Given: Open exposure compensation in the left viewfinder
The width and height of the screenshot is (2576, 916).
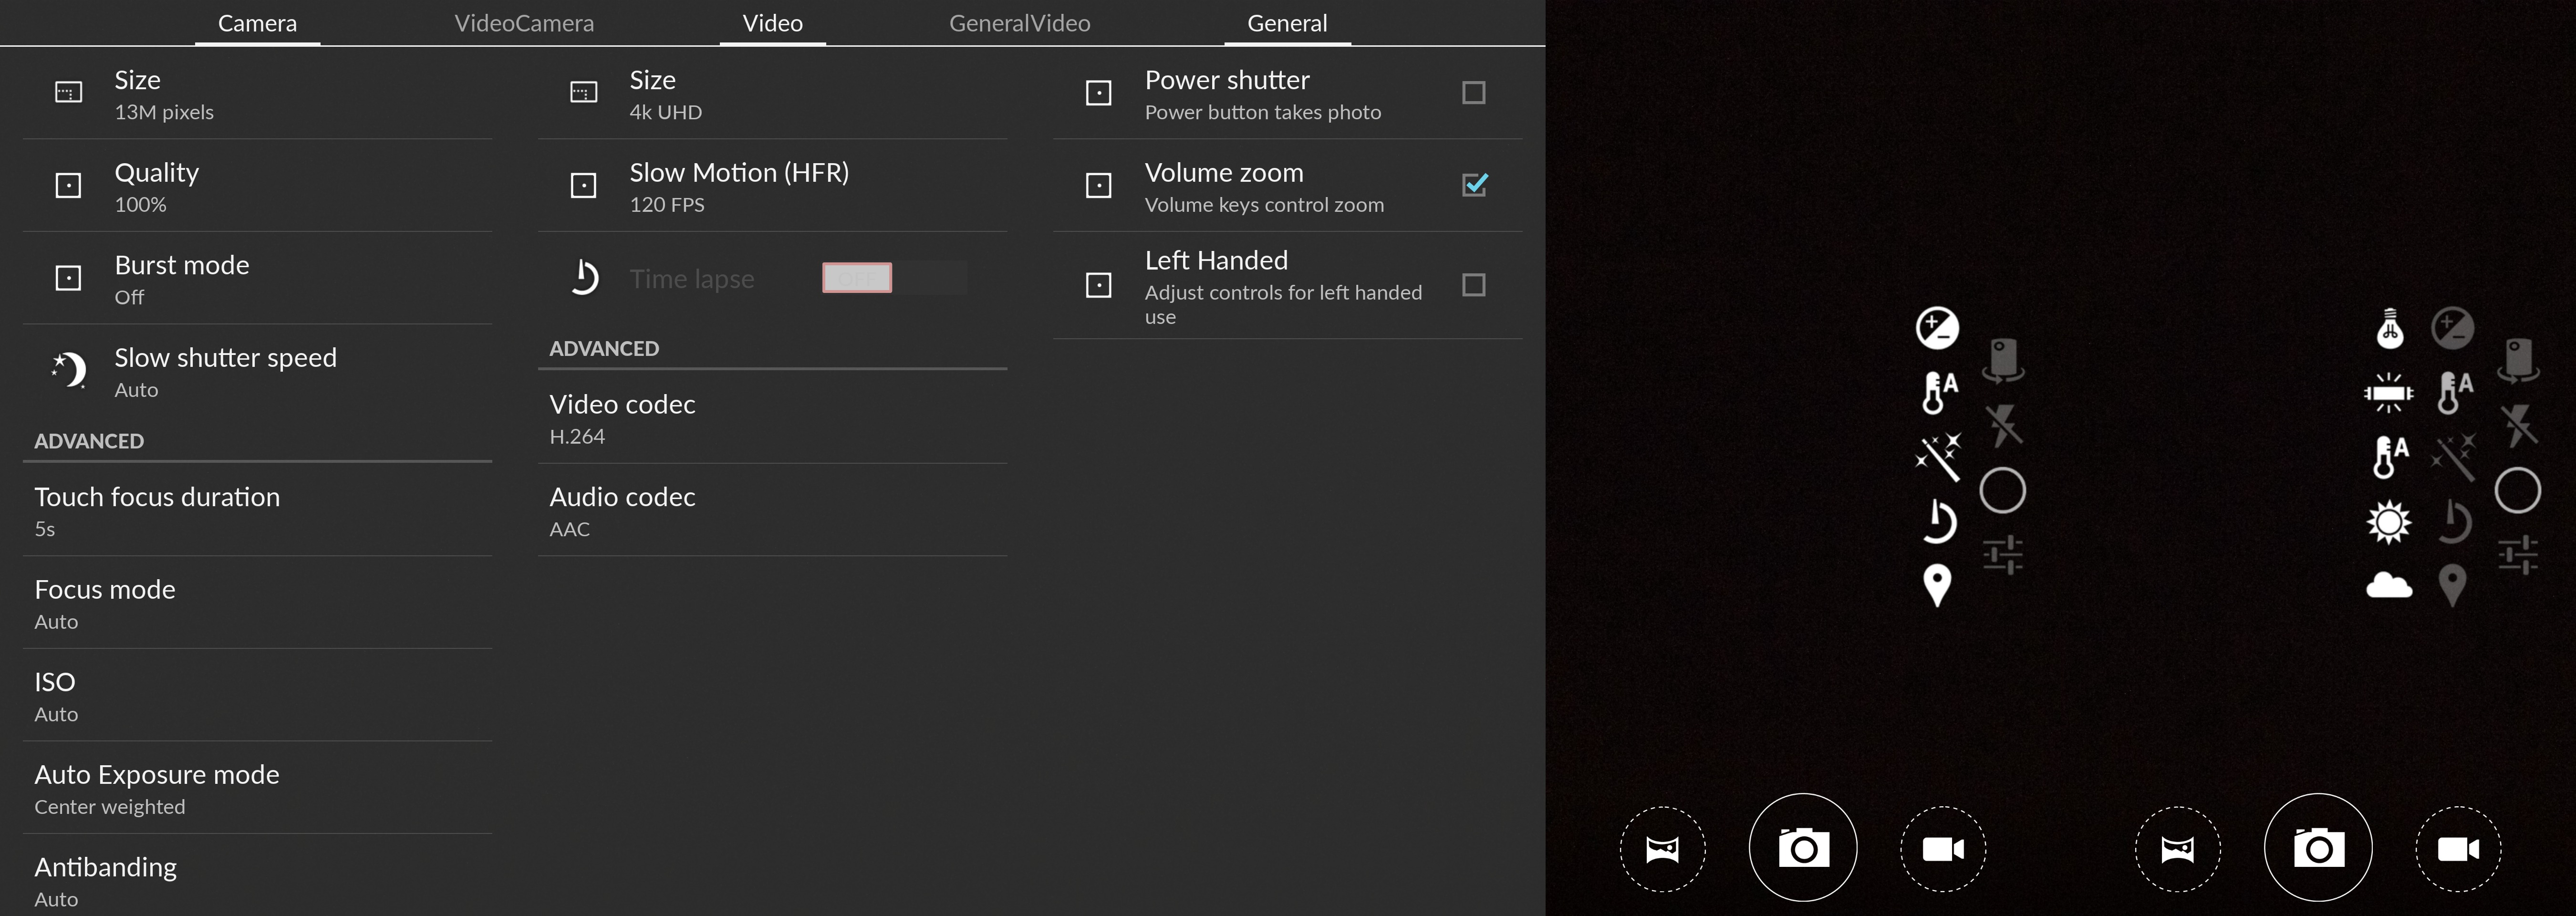Looking at the screenshot, I should [1937, 328].
